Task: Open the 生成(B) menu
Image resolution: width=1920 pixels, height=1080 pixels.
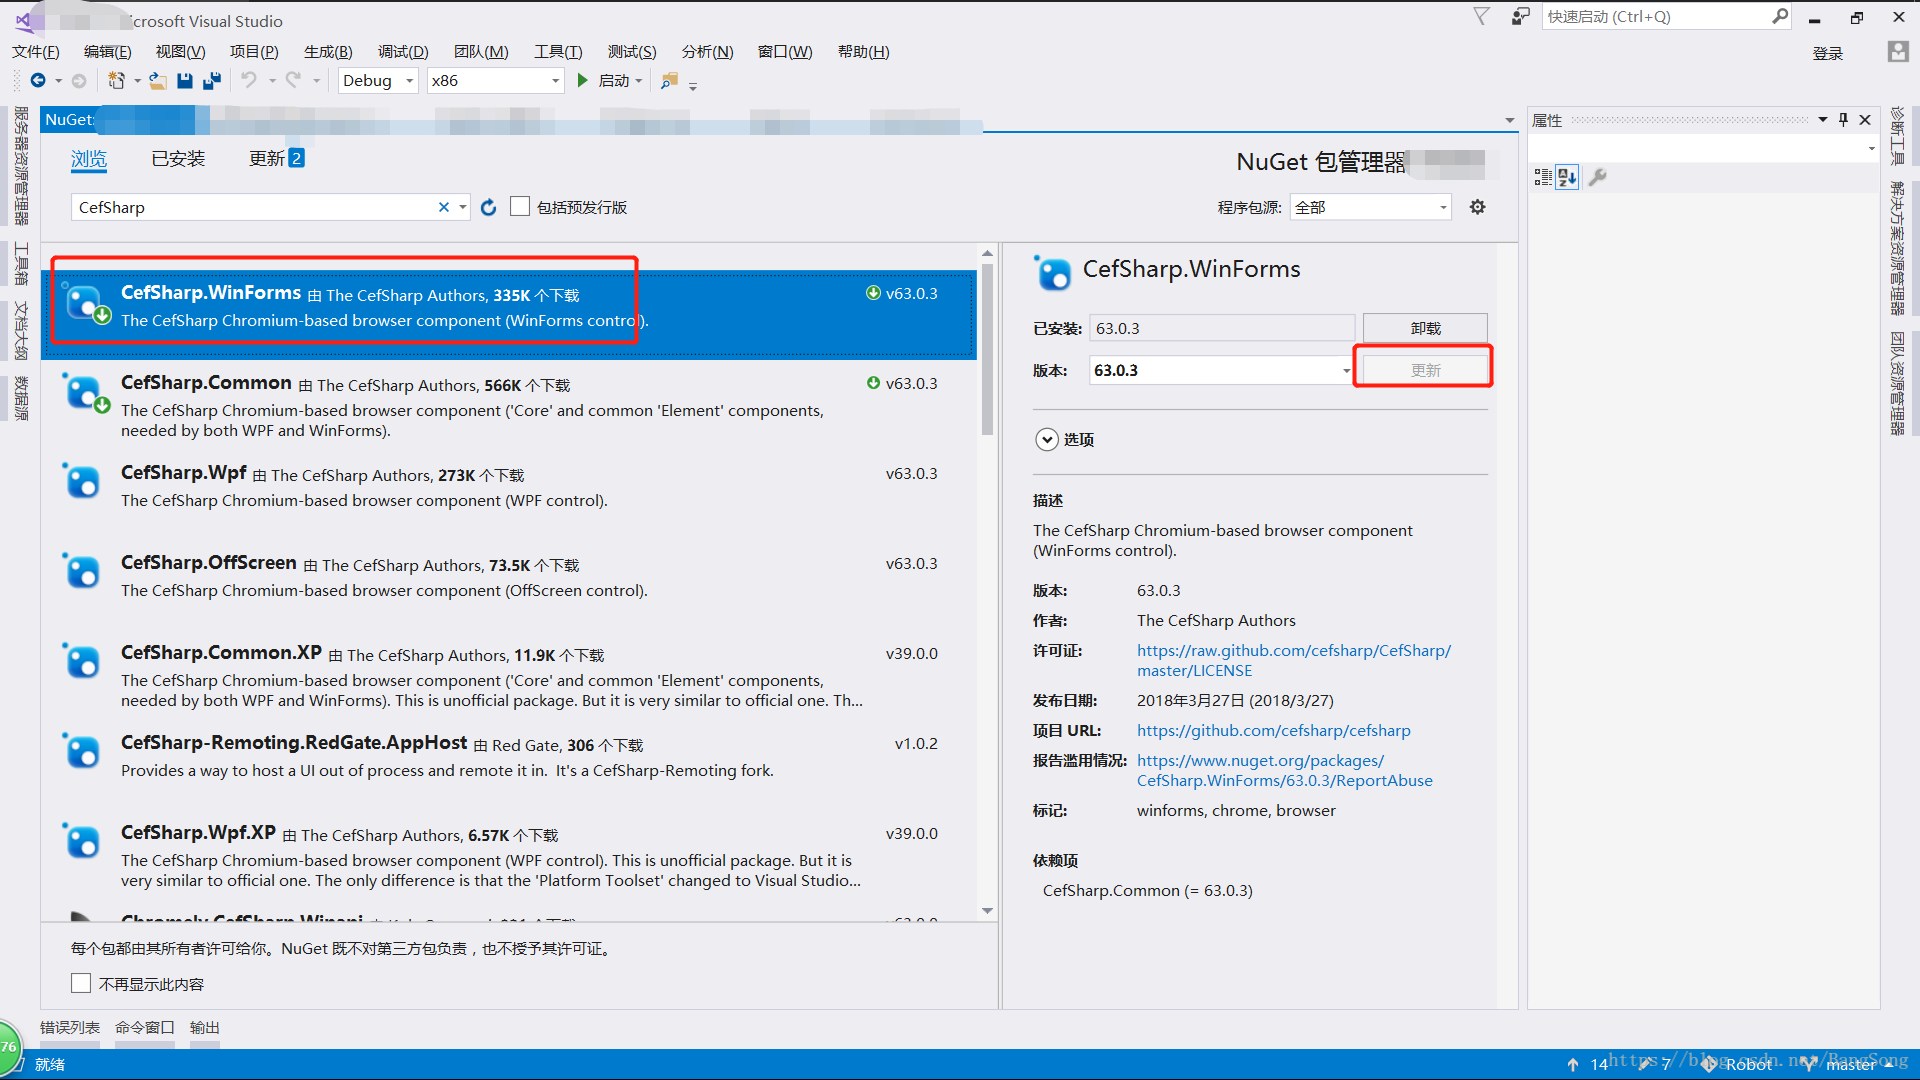Action: coord(328,52)
